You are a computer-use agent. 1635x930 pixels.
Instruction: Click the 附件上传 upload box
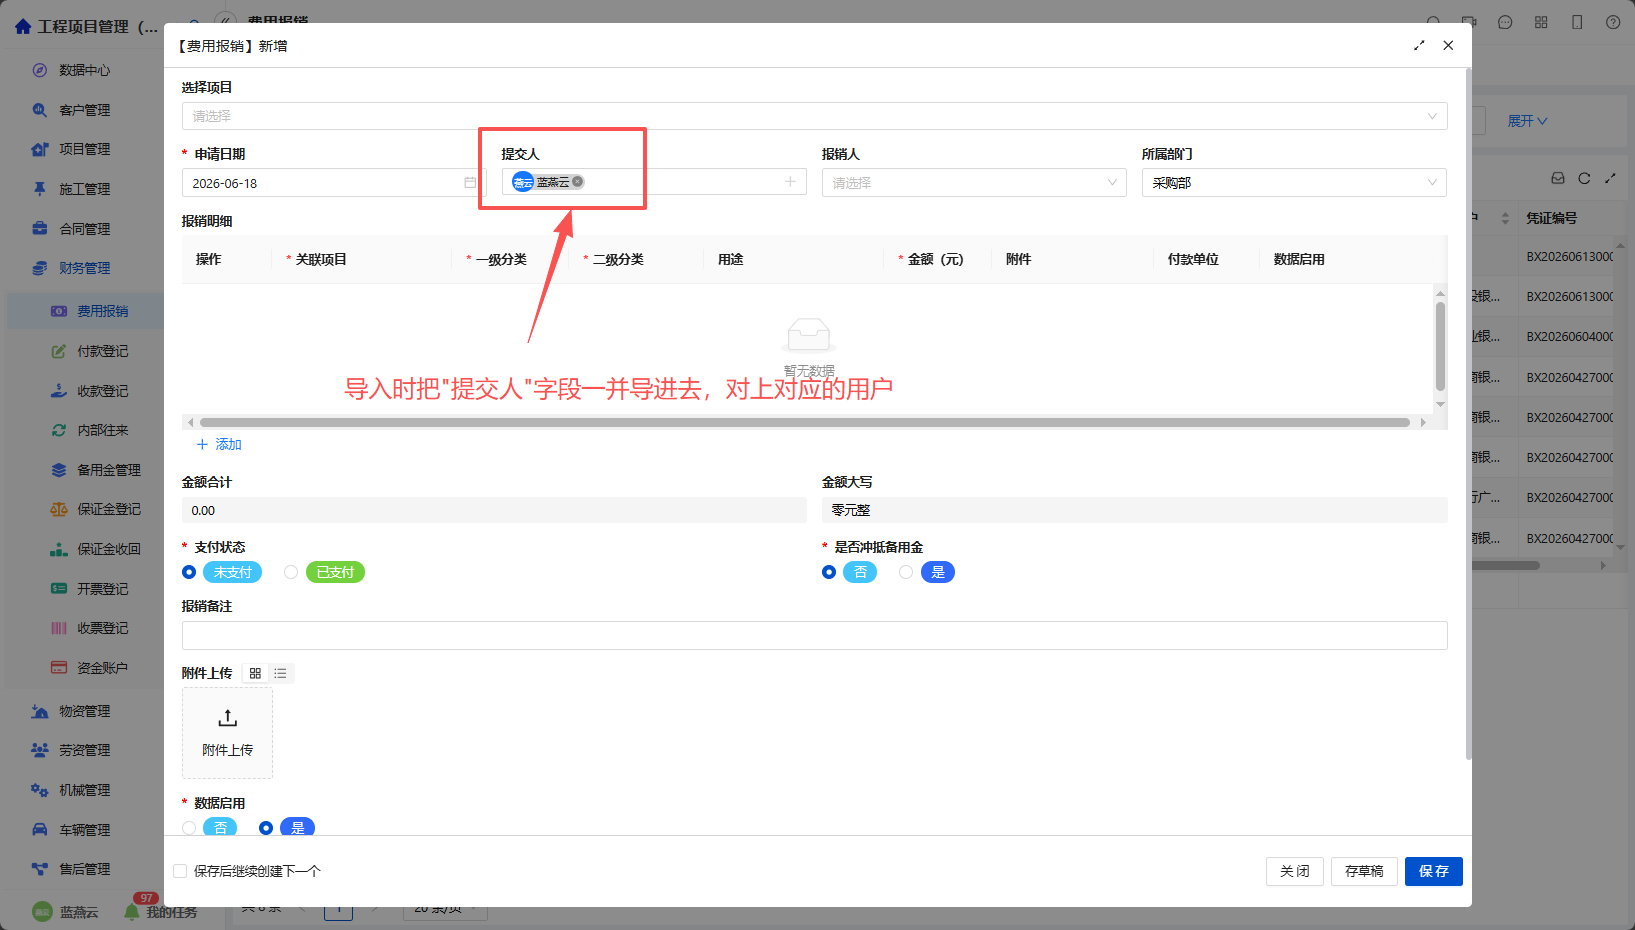pos(227,733)
